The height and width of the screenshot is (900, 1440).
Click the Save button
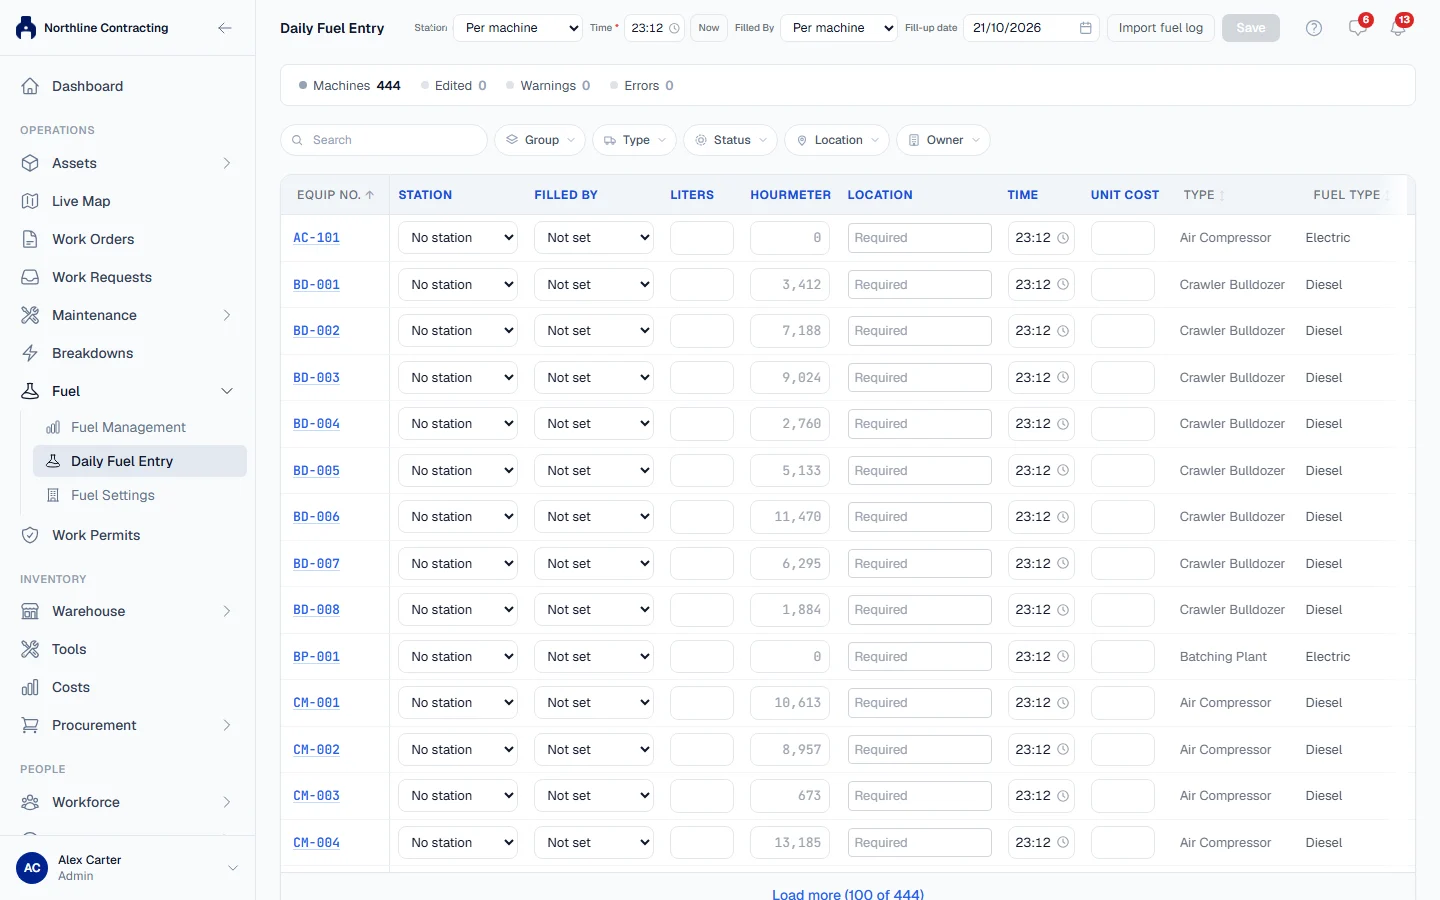1251,28
